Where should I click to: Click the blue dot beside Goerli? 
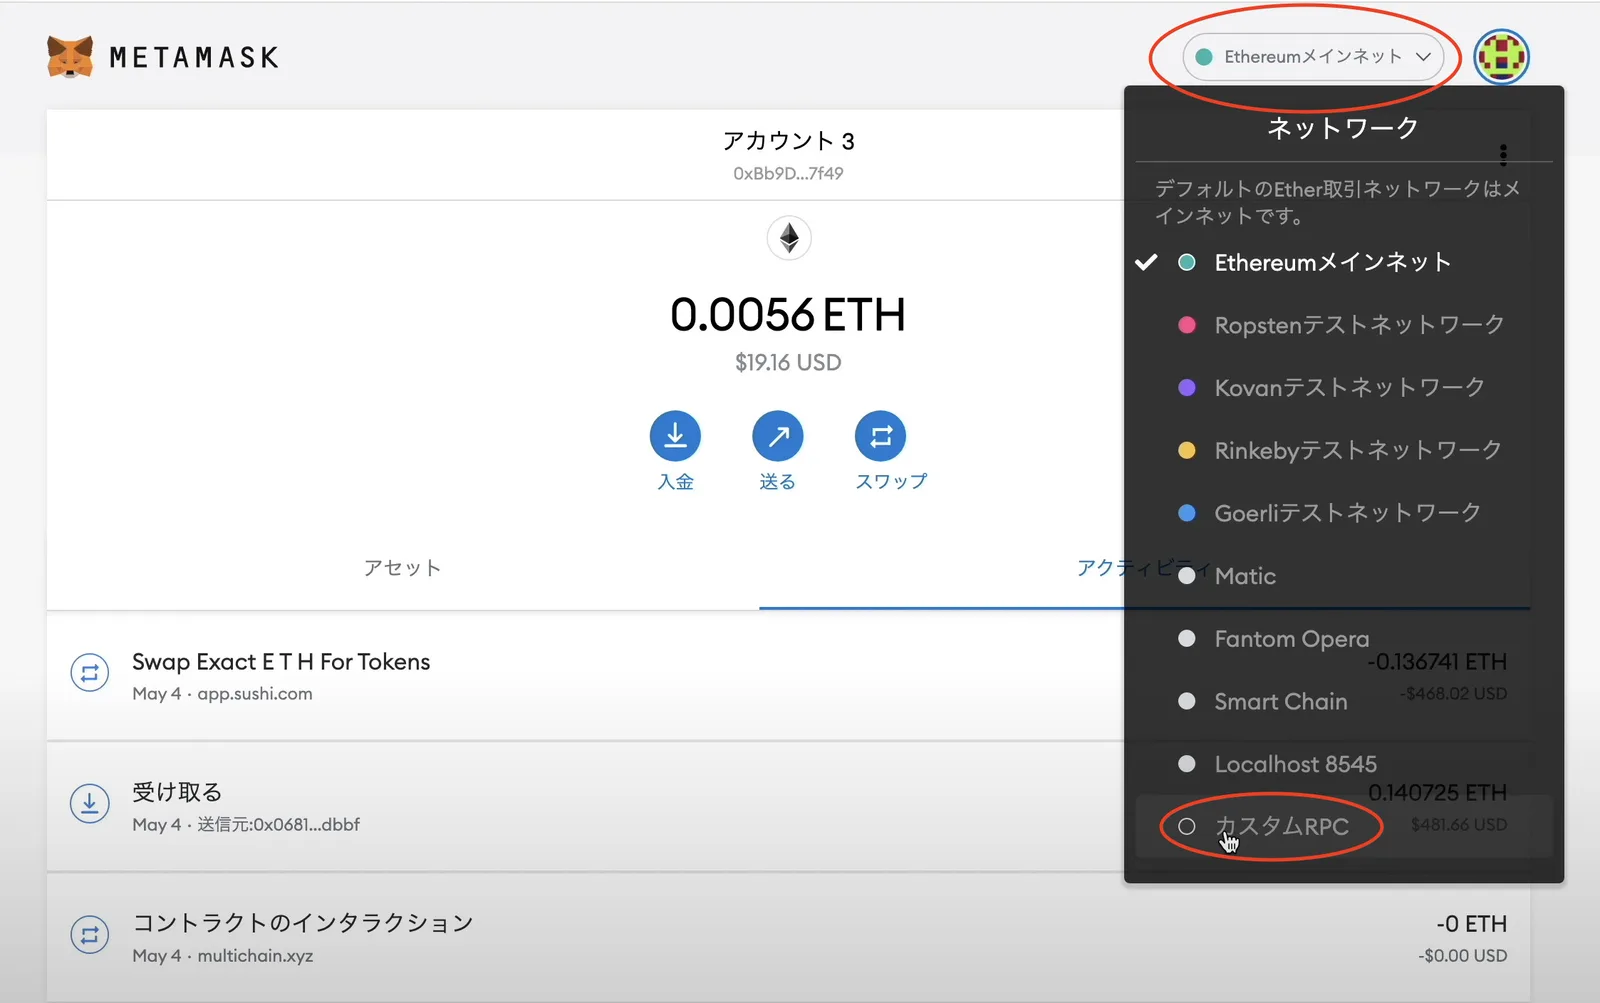tap(1187, 513)
